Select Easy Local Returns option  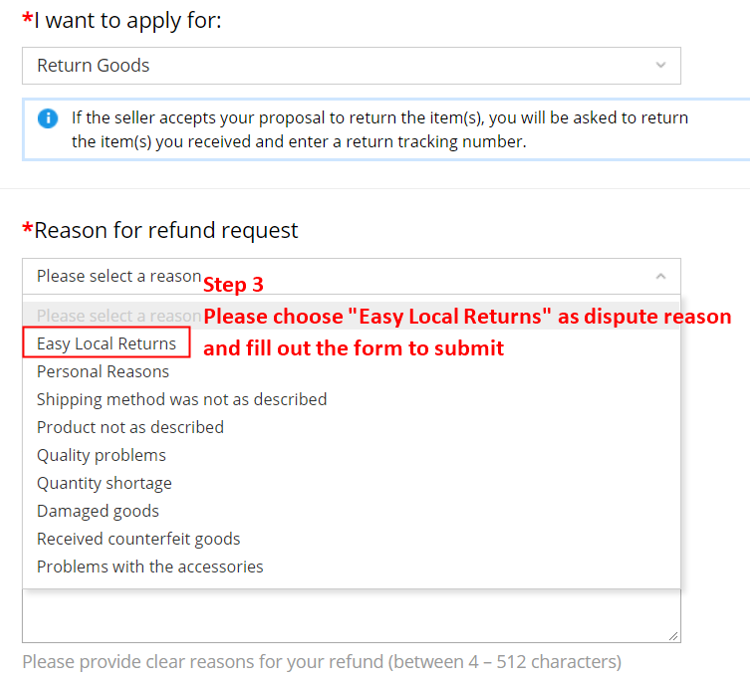106,343
